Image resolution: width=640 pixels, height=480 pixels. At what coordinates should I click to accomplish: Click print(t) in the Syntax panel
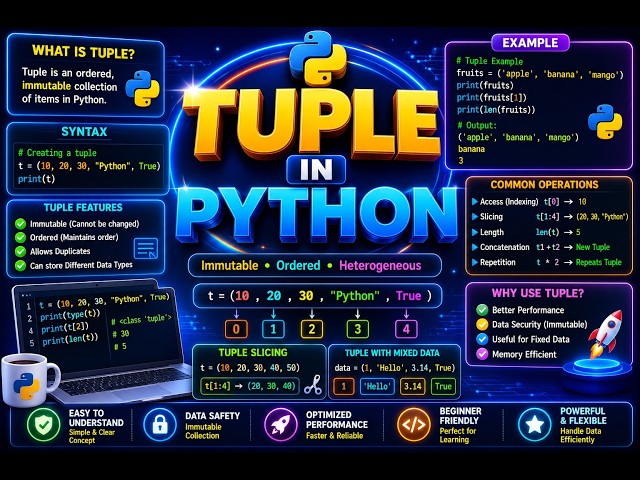point(36,179)
